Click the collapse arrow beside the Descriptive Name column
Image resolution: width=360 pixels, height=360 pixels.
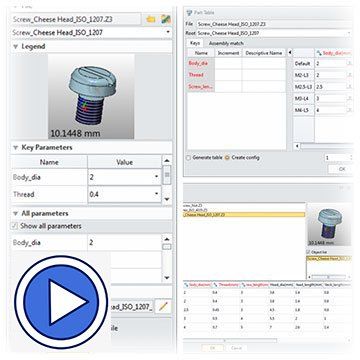(x=289, y=53)
